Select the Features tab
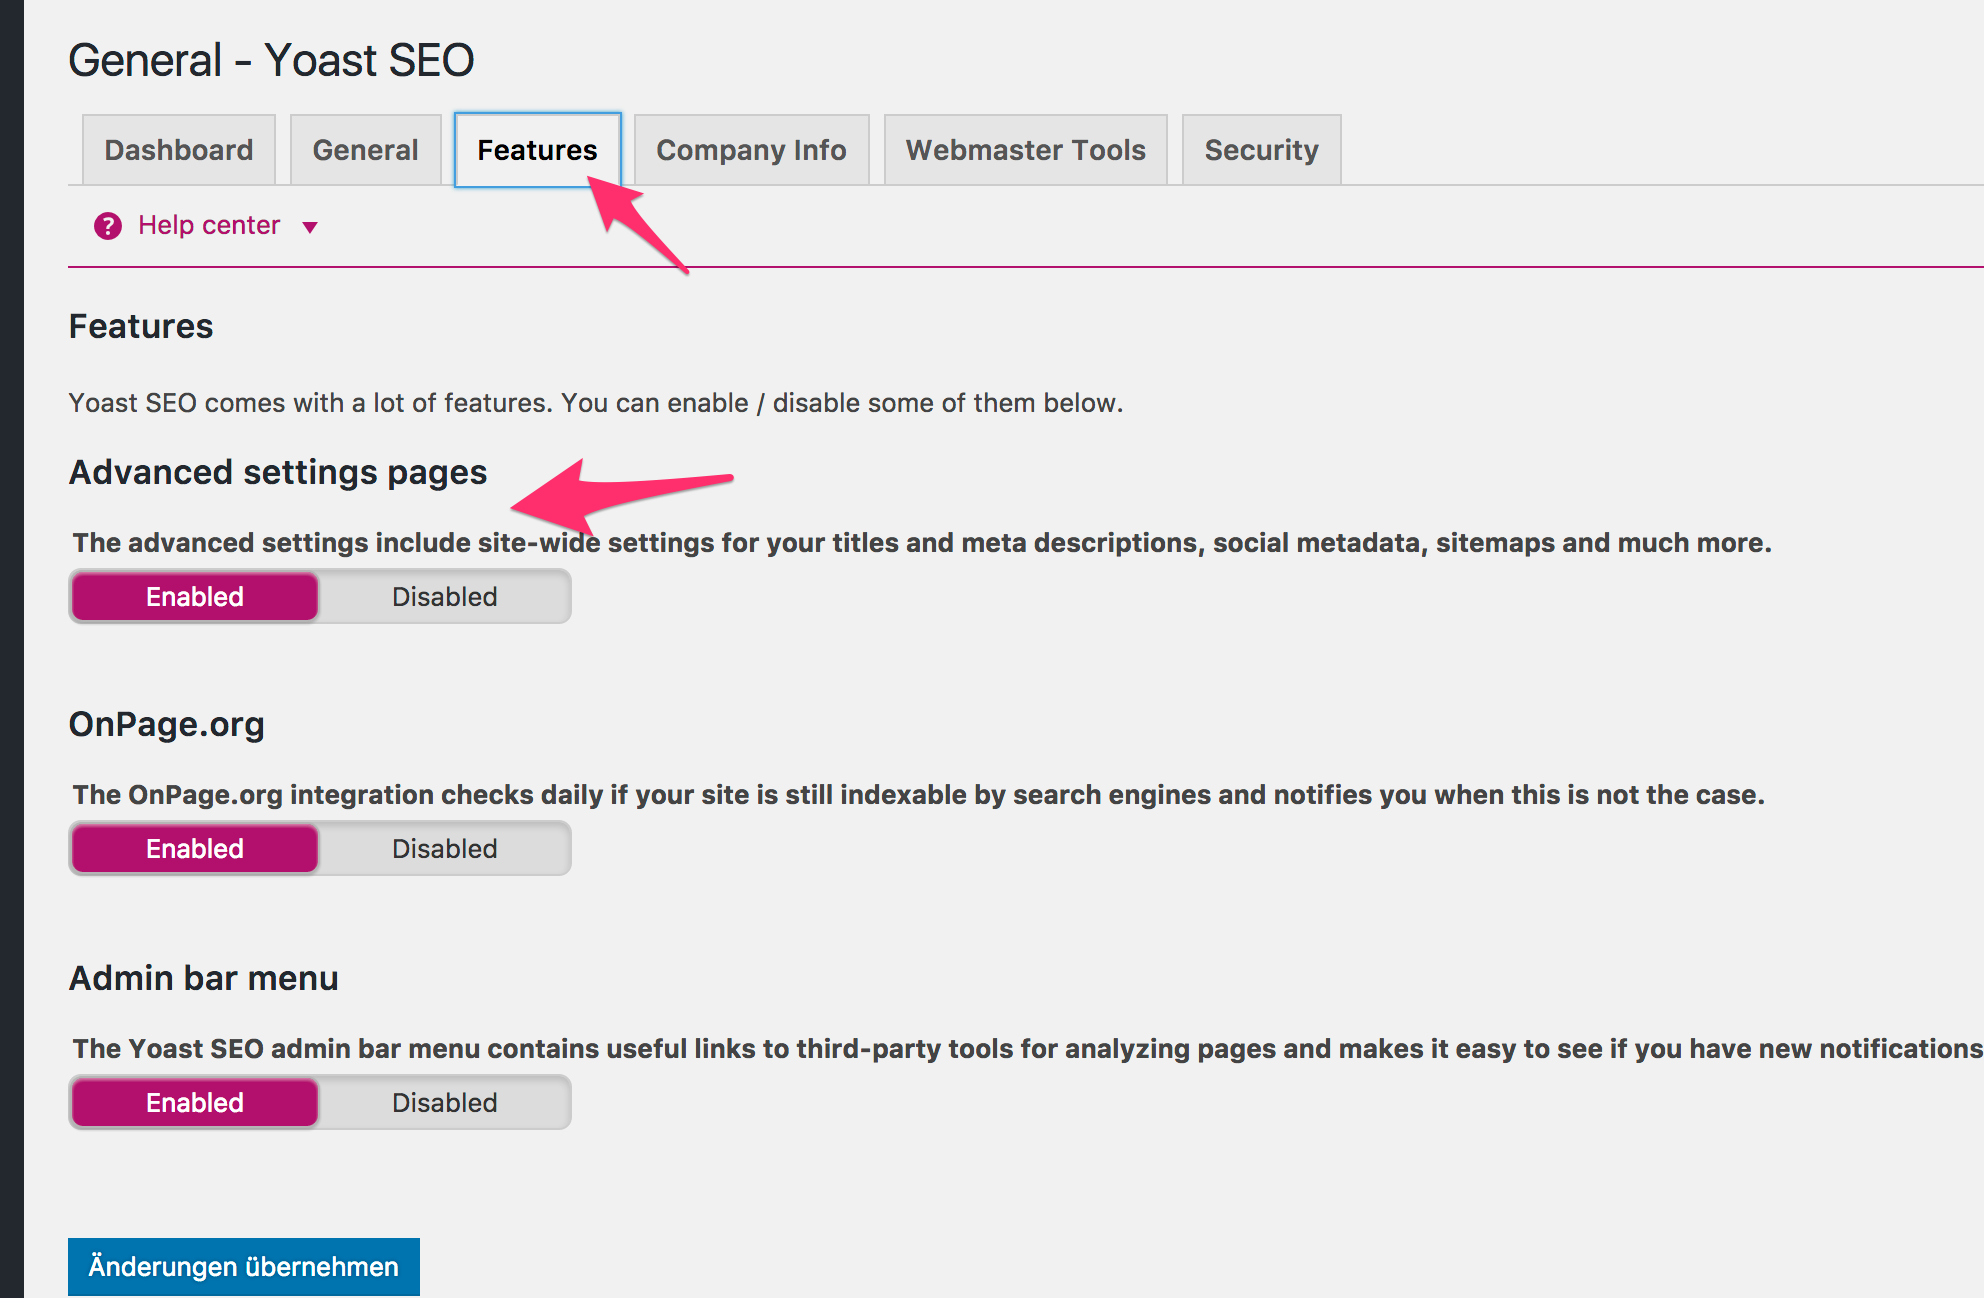Image resolution: width=1984 pixels, height=1298 pixels. [x=537, y=150]
